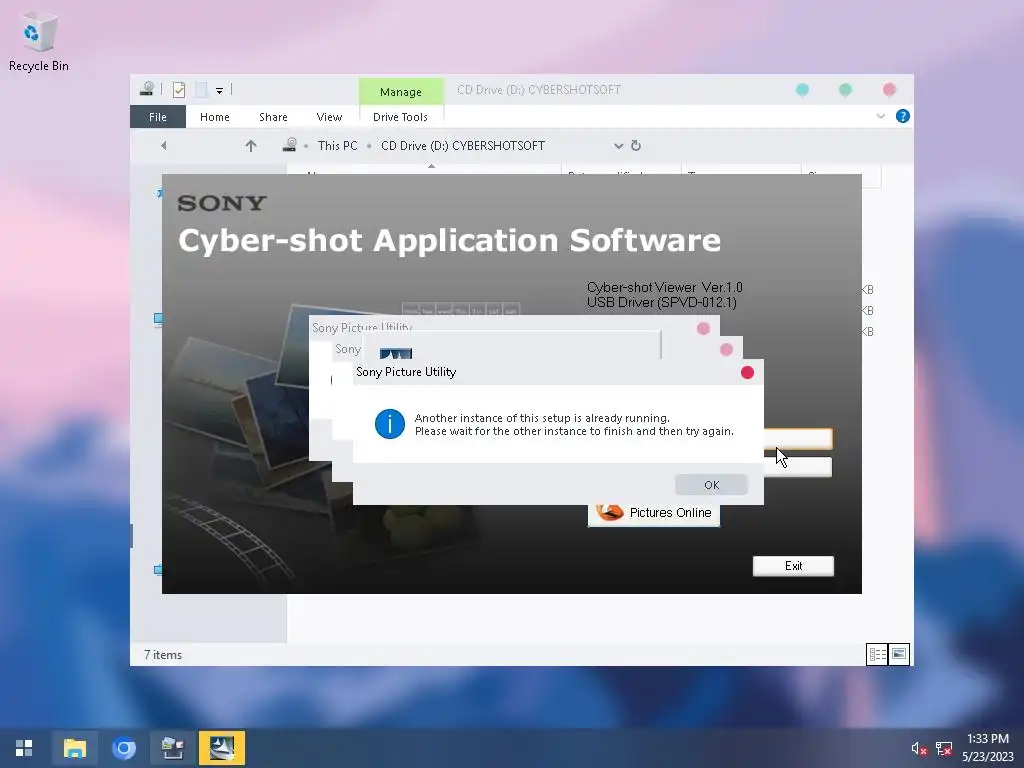The image size is (1024, 768).
Task: Click the setup installer taskbar icon
Action: click(x=172, y=748)
